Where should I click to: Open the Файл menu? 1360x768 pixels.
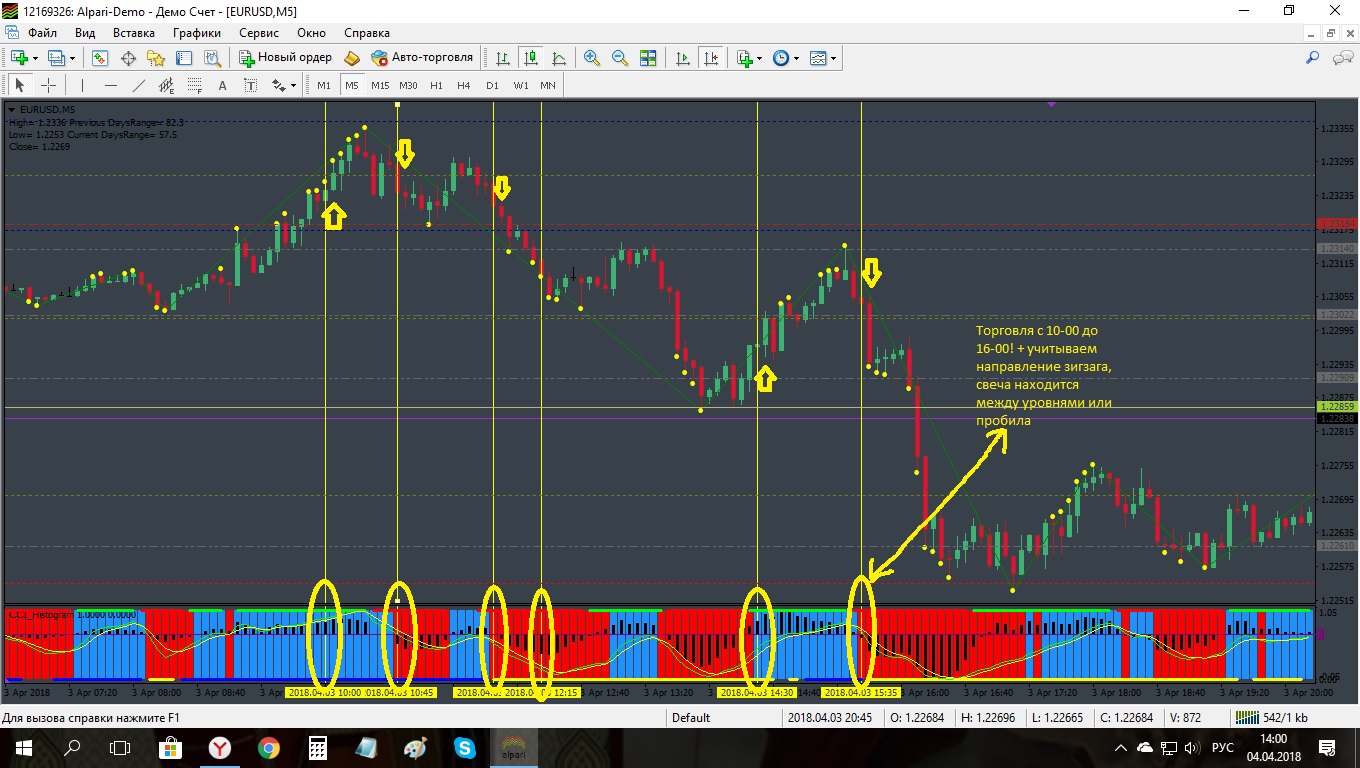tap(43, 33)
